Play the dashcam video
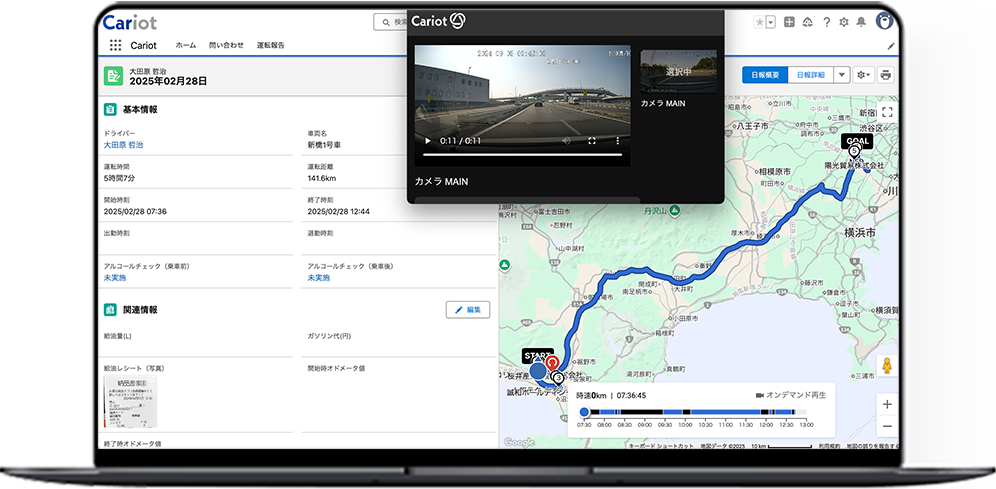The height and width of the screenshot is (489, 996). [427, 141]
